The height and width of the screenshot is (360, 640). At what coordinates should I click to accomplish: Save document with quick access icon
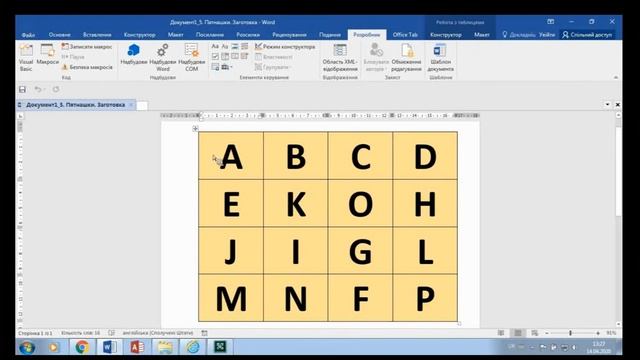[x=22, y=89]
